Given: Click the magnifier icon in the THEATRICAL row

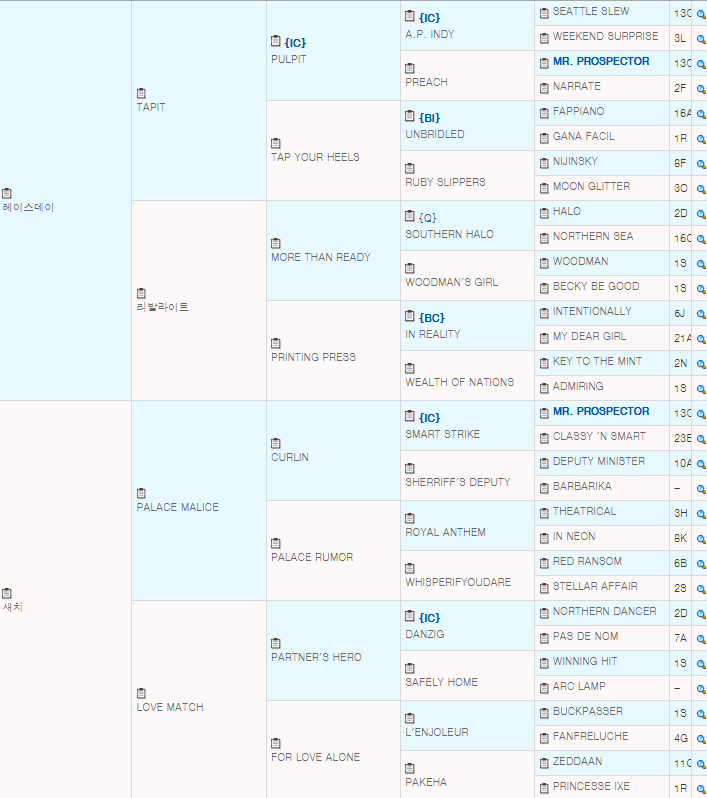Looking at the screenshot, I should (701, 513).
